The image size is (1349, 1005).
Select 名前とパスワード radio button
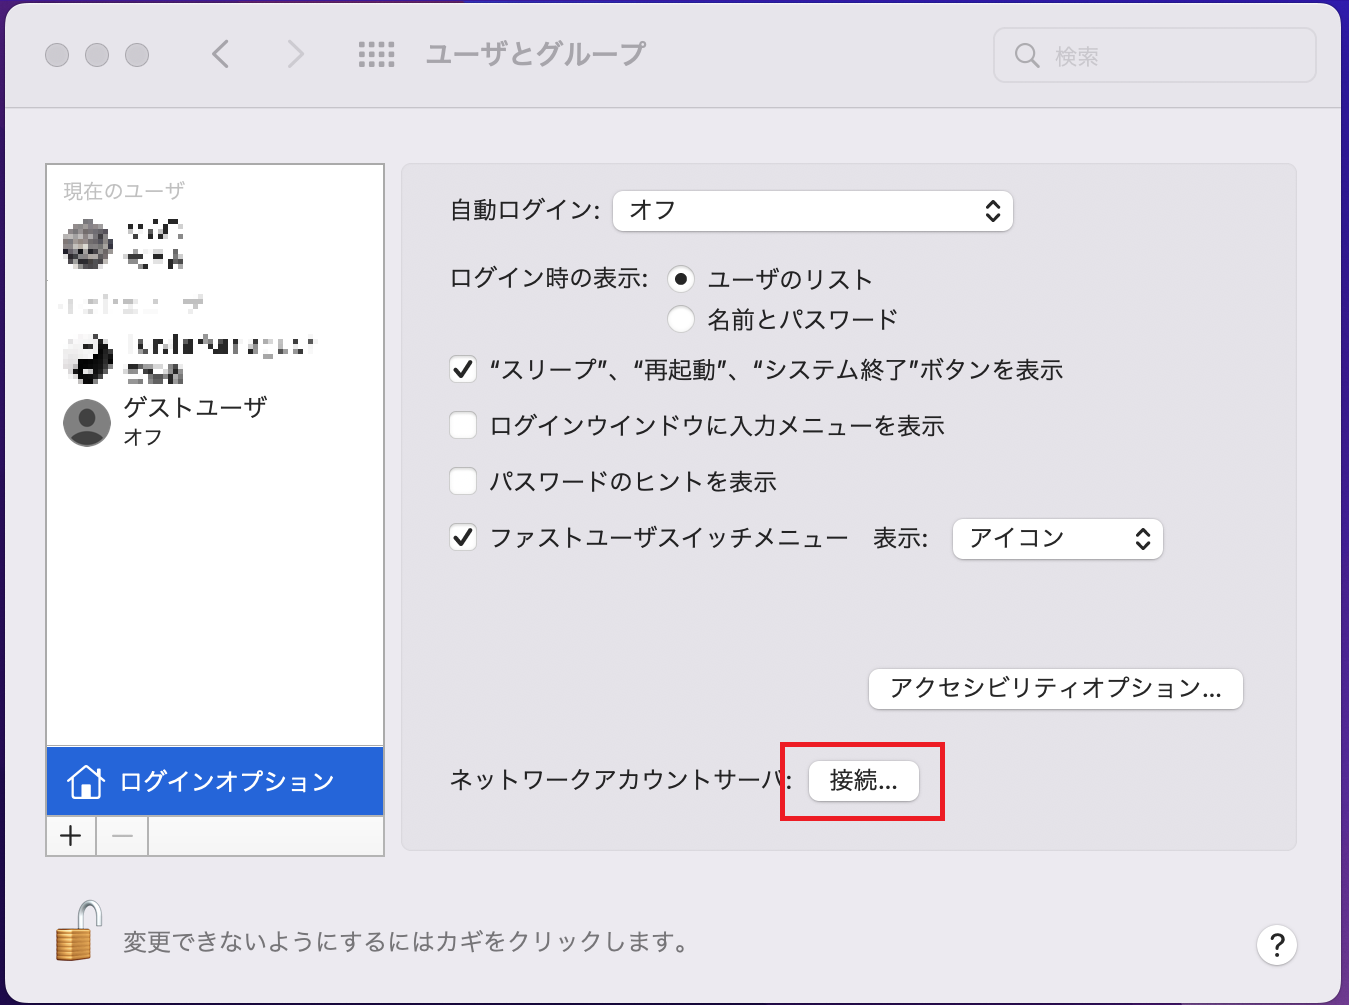681,319
